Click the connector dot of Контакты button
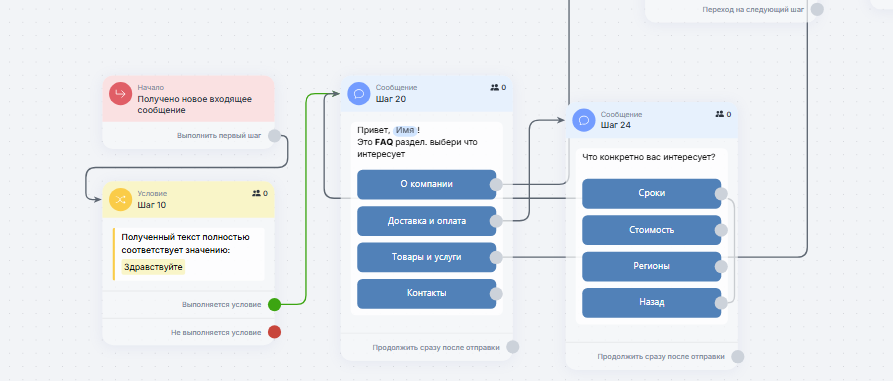Screen dimensions: 893x381 (496, 294)
